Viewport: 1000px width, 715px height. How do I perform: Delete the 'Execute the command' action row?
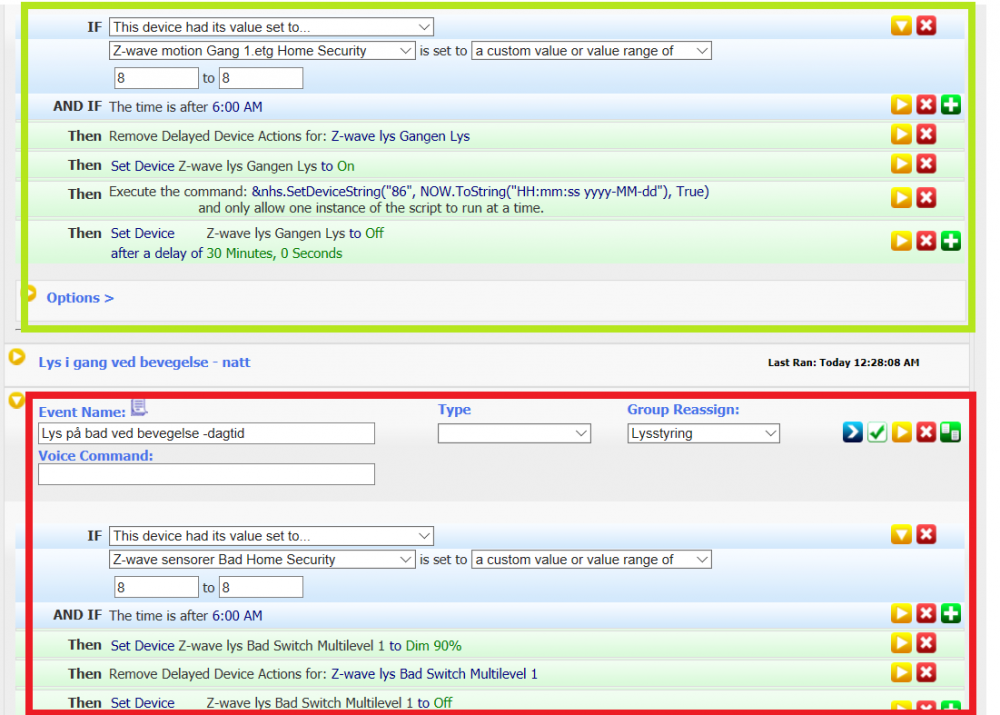tap(926, 197)
